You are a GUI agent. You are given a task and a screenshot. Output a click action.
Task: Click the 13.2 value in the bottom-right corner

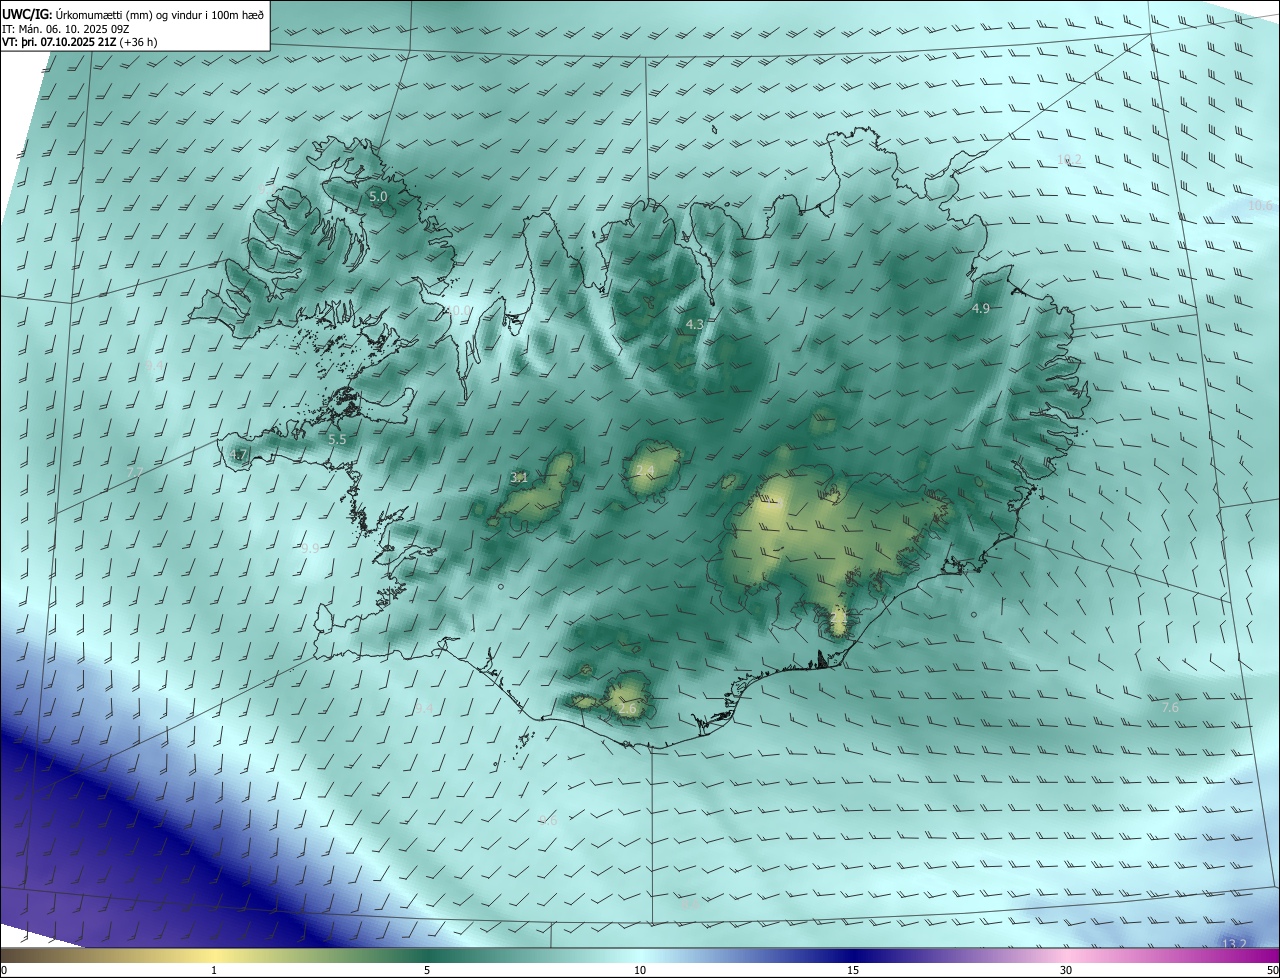1235,944
